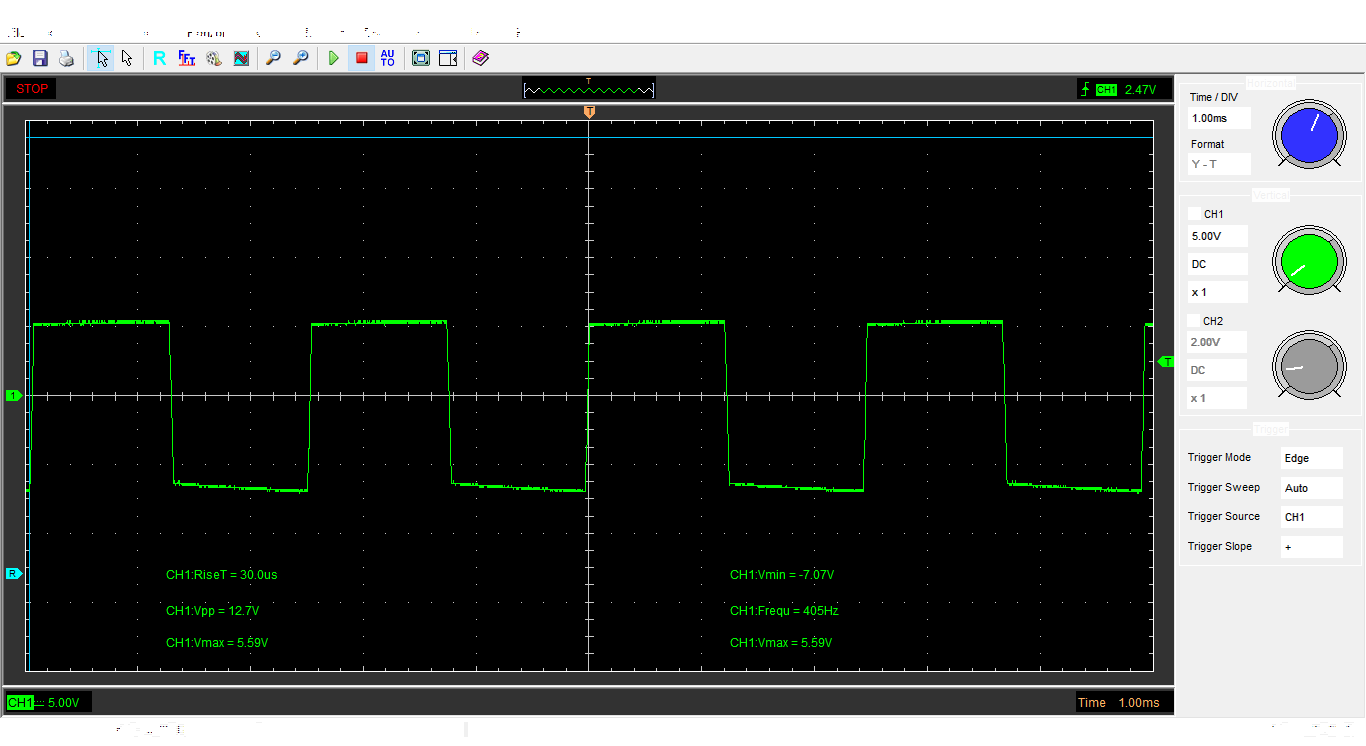Save the current waveform capture
Screen dimensions: 1366x746
(40, 58)
